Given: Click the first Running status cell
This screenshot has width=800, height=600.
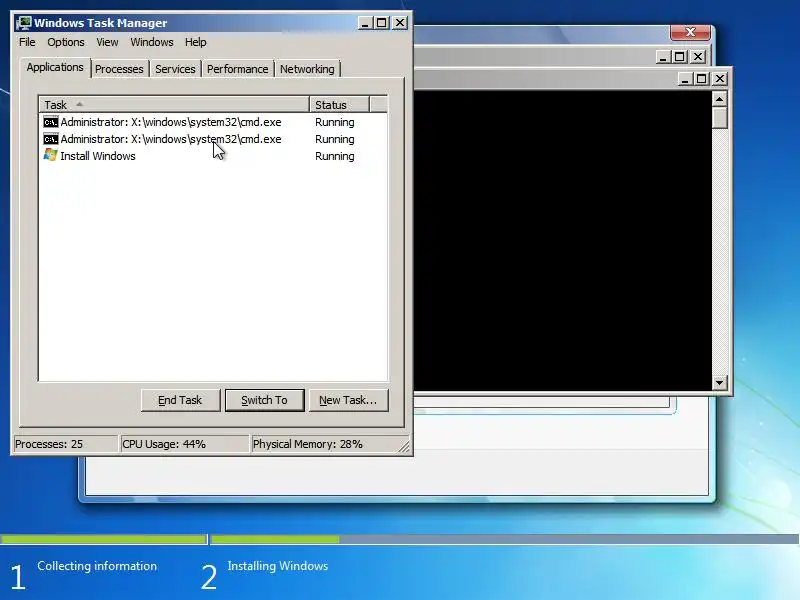Looking at the screenshot, I should click(x=335, y=122).
